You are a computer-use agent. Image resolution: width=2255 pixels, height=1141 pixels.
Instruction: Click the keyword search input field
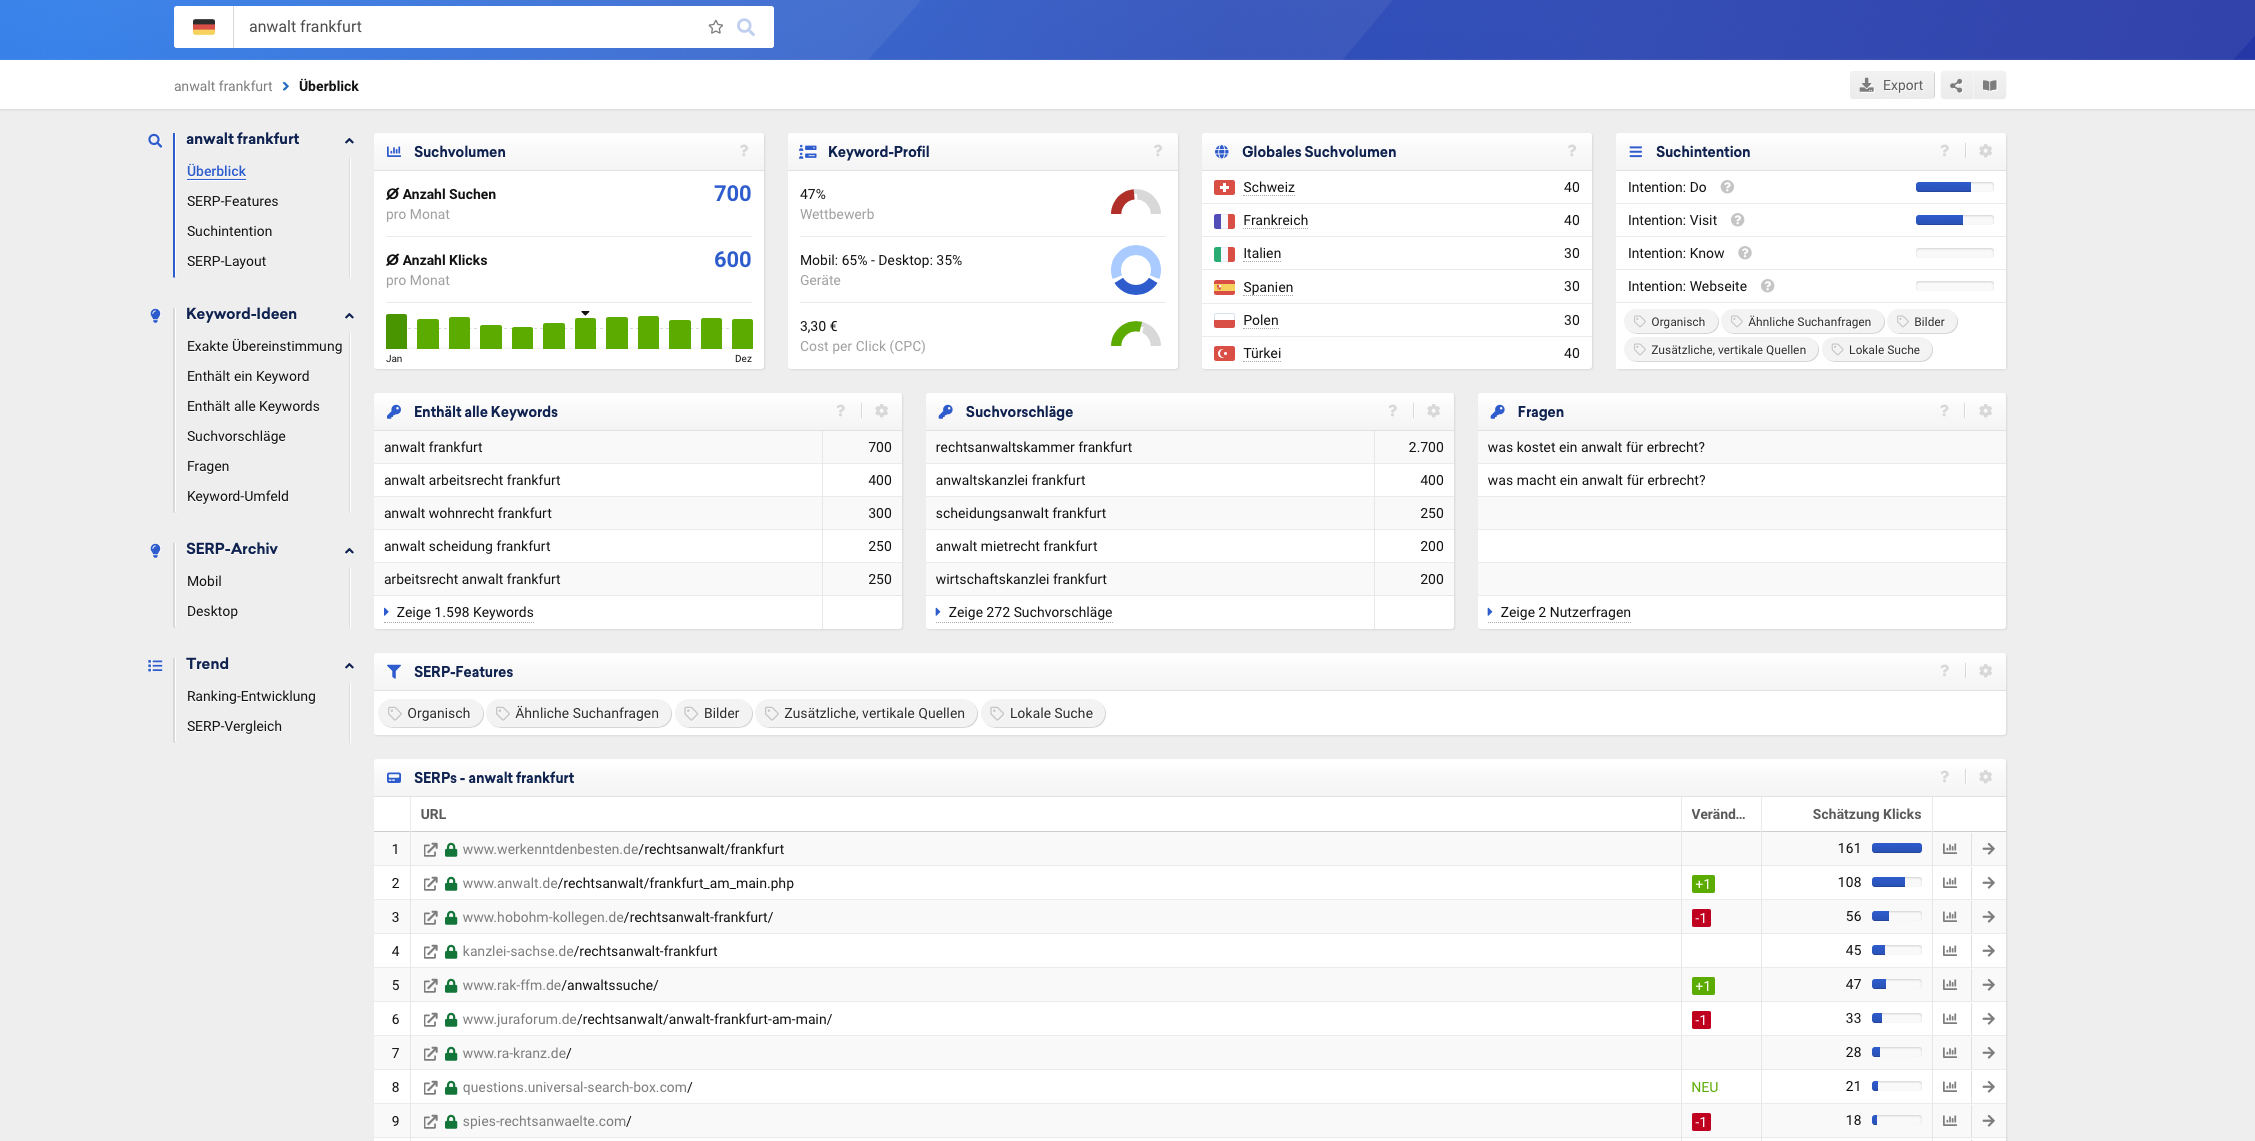tap(470, 27)
